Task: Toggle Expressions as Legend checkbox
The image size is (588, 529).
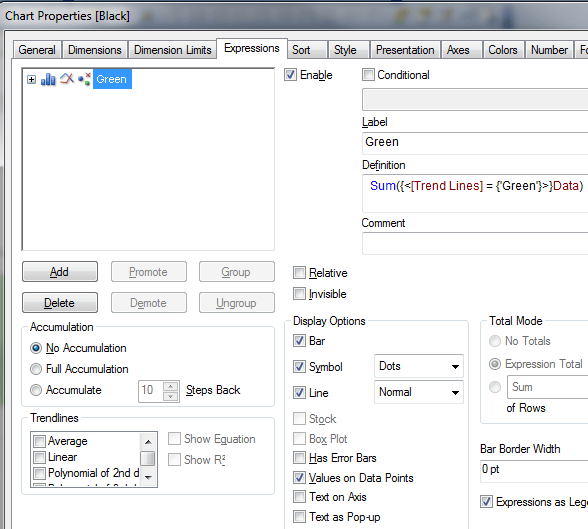Action: pyautogui.click(x=486, y=502)
